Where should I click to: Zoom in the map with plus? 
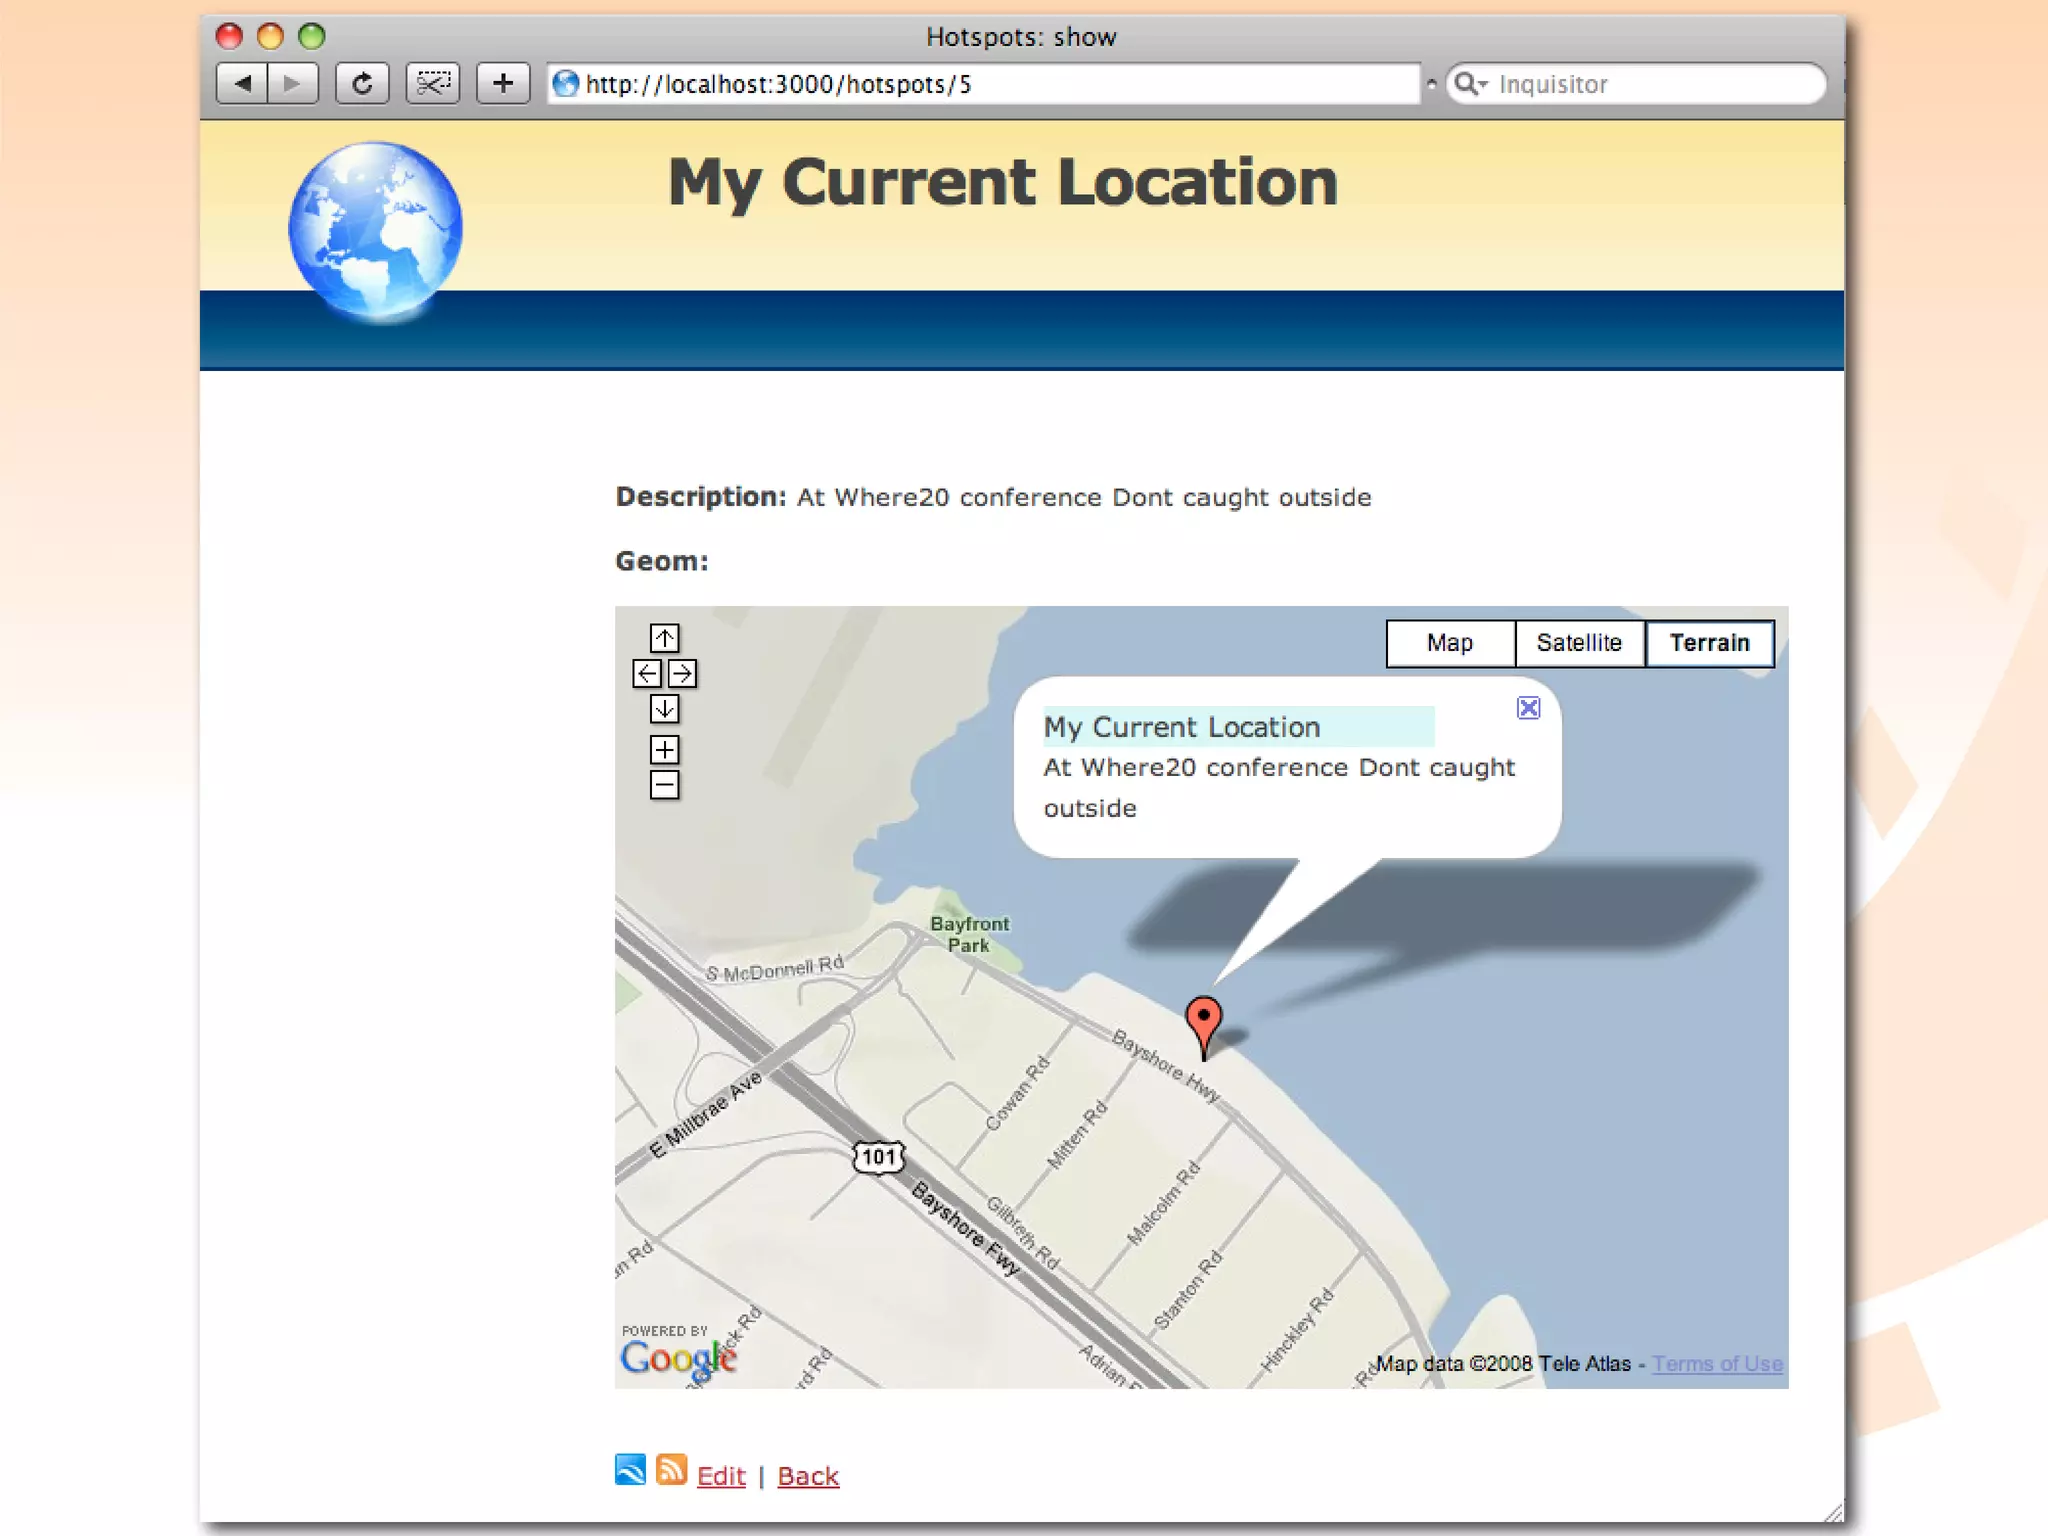click(664, 749)
